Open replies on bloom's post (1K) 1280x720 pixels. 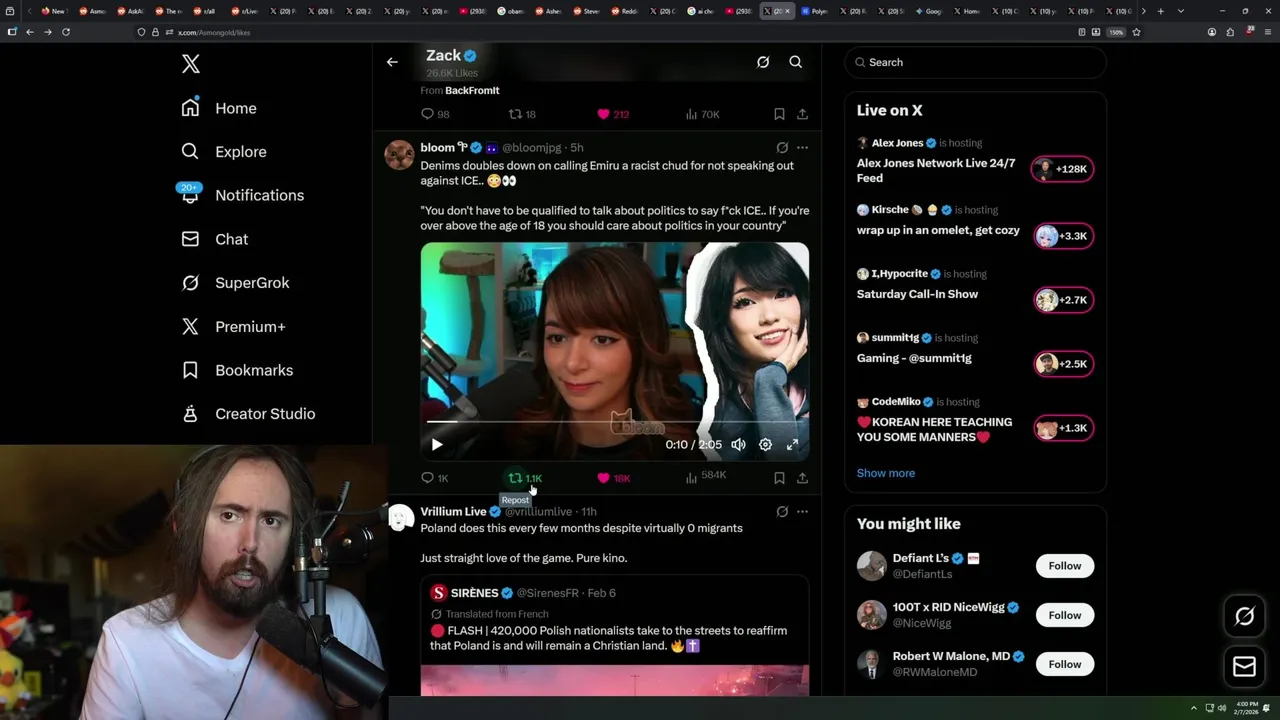[x=435, y=478]
